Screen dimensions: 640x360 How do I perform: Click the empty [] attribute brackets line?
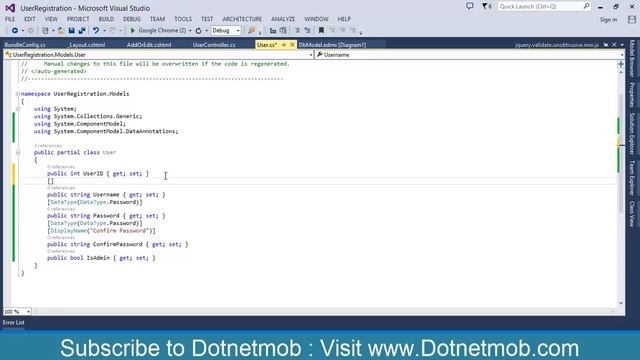pos(50,181)
